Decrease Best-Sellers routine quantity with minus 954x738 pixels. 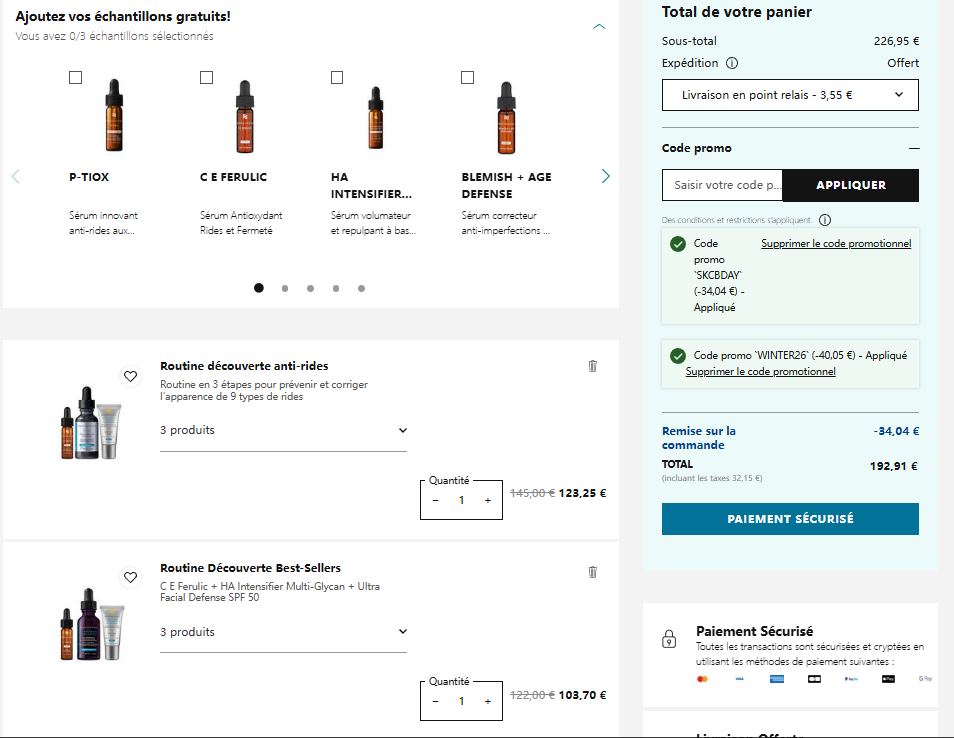(x=435, y=701)
